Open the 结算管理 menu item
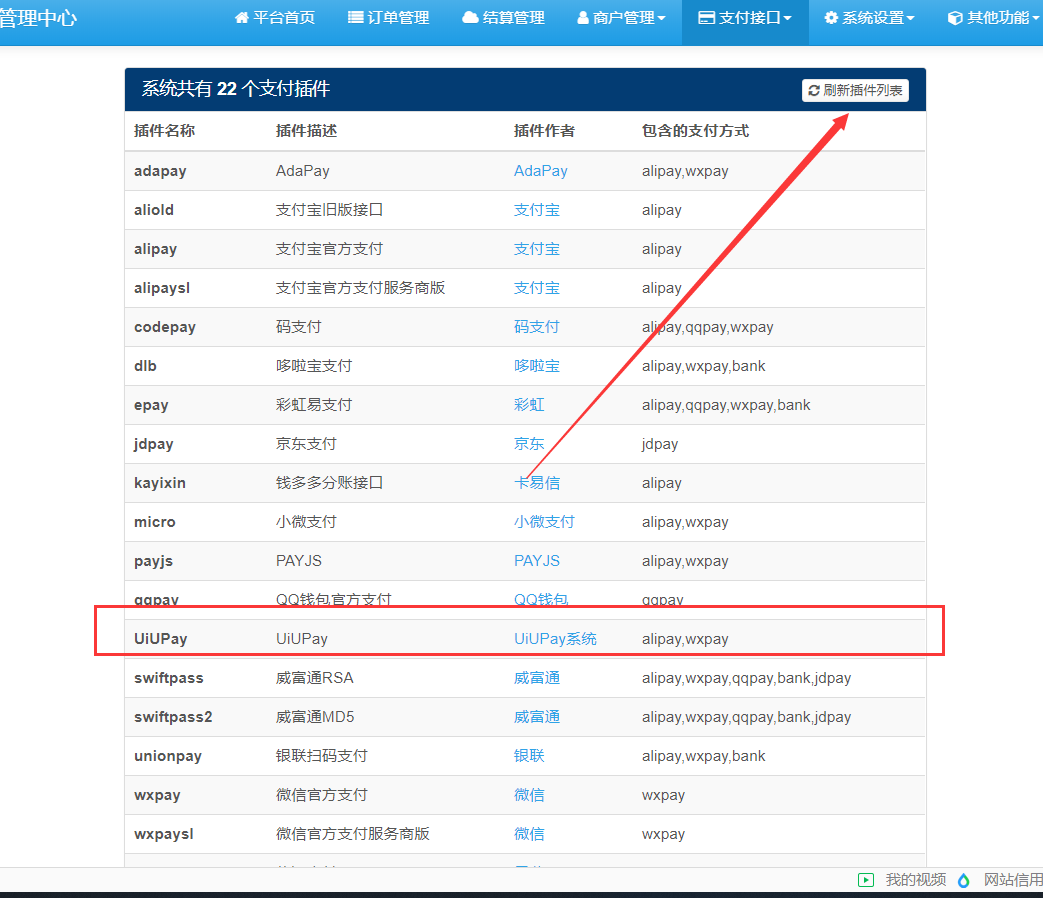The height and width of the screenshot is (898, 1043). click(503, 18)
